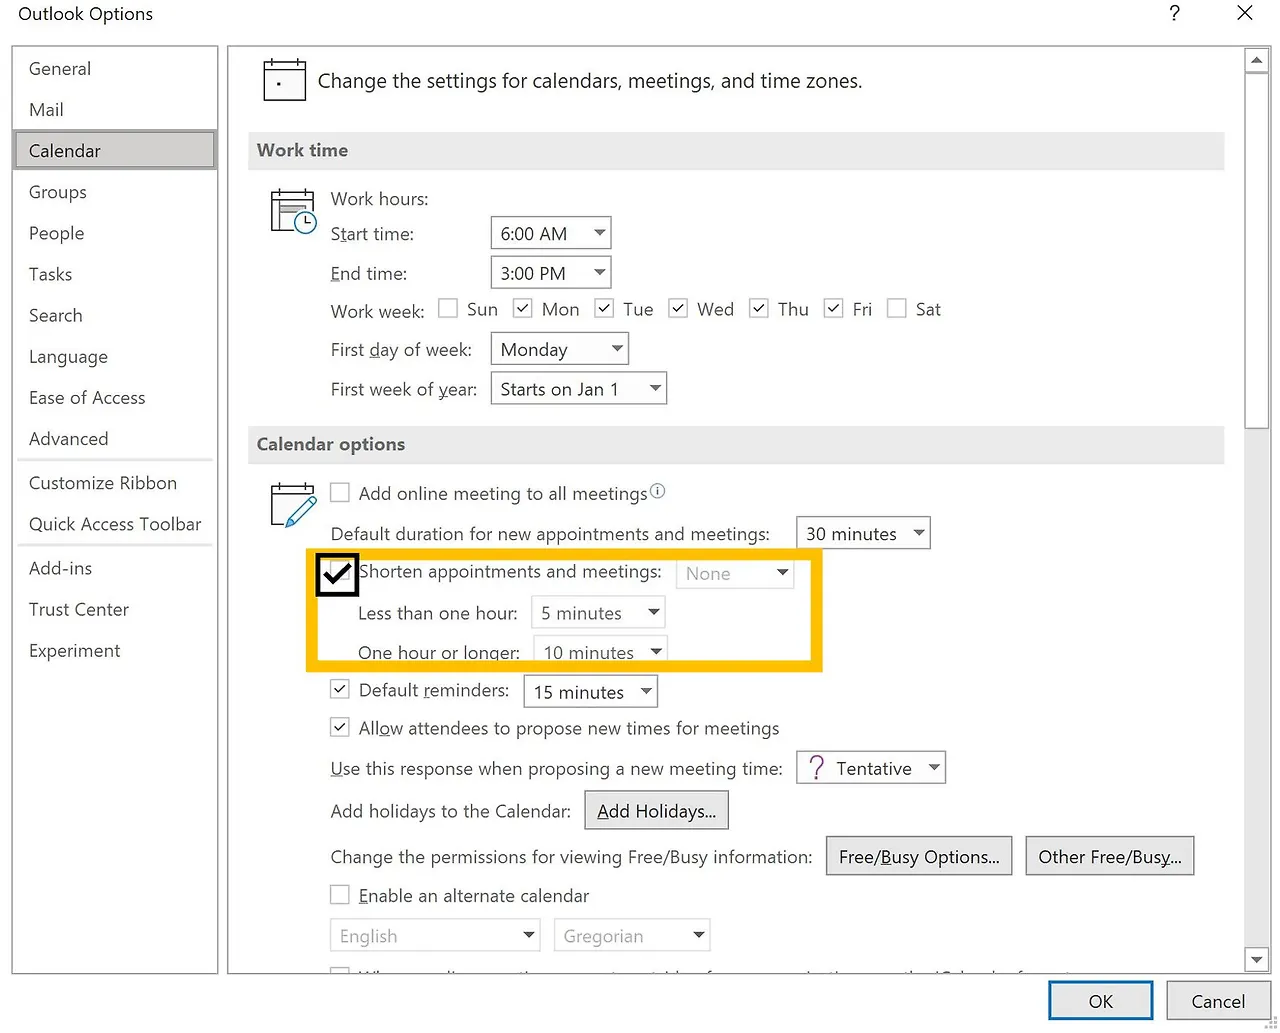This screenshot has height=1033, width=1280.
Task: Toggle the Default reminders checkbox
Action: coord(340,689)
